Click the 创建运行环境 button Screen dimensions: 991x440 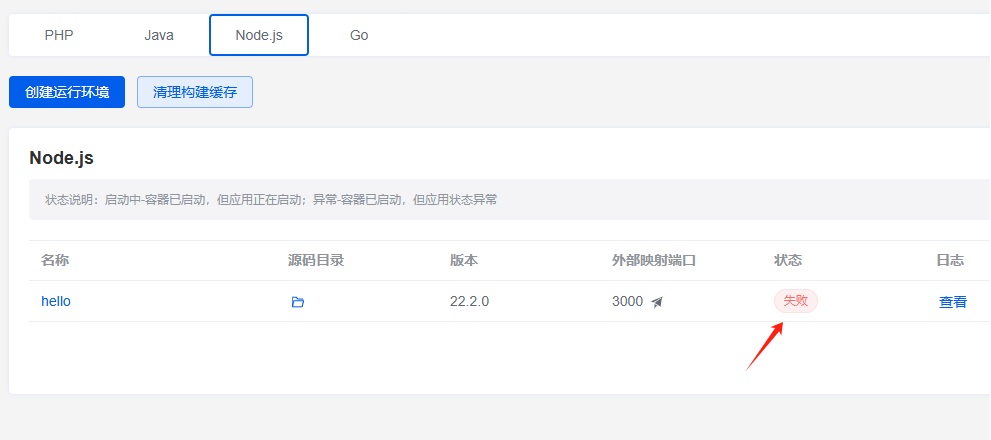click(x=67, y=92)
